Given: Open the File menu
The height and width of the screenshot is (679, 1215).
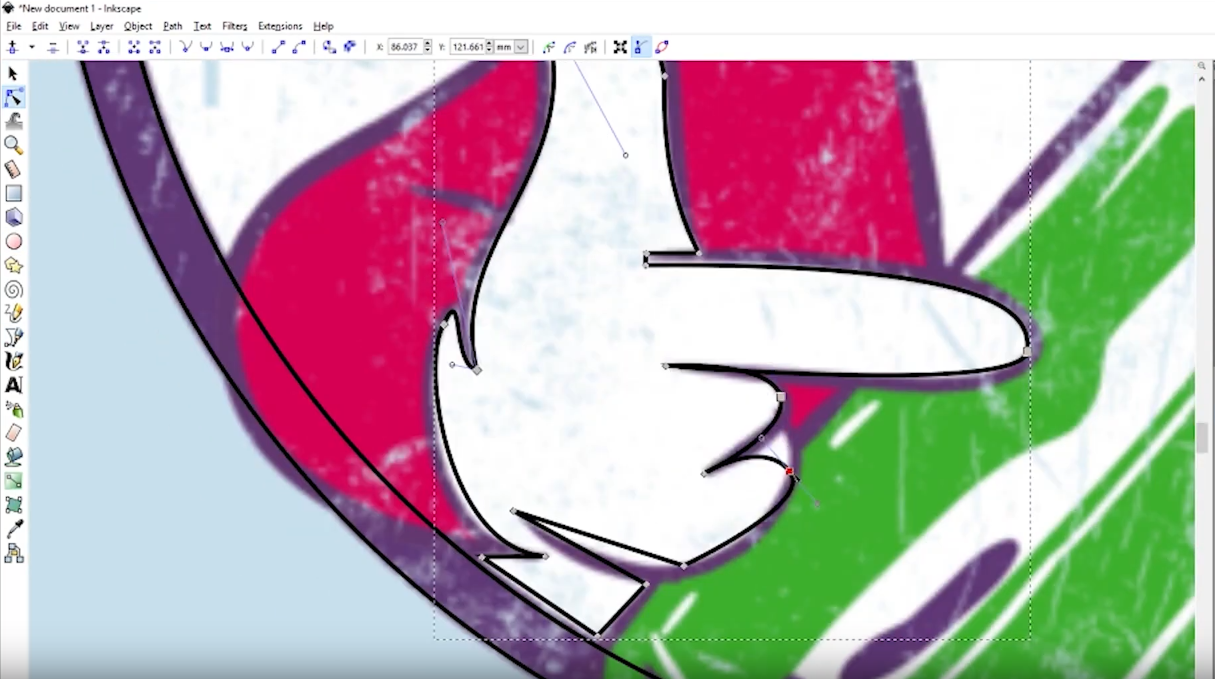Looking at the screenshot, I should [13, 26].
